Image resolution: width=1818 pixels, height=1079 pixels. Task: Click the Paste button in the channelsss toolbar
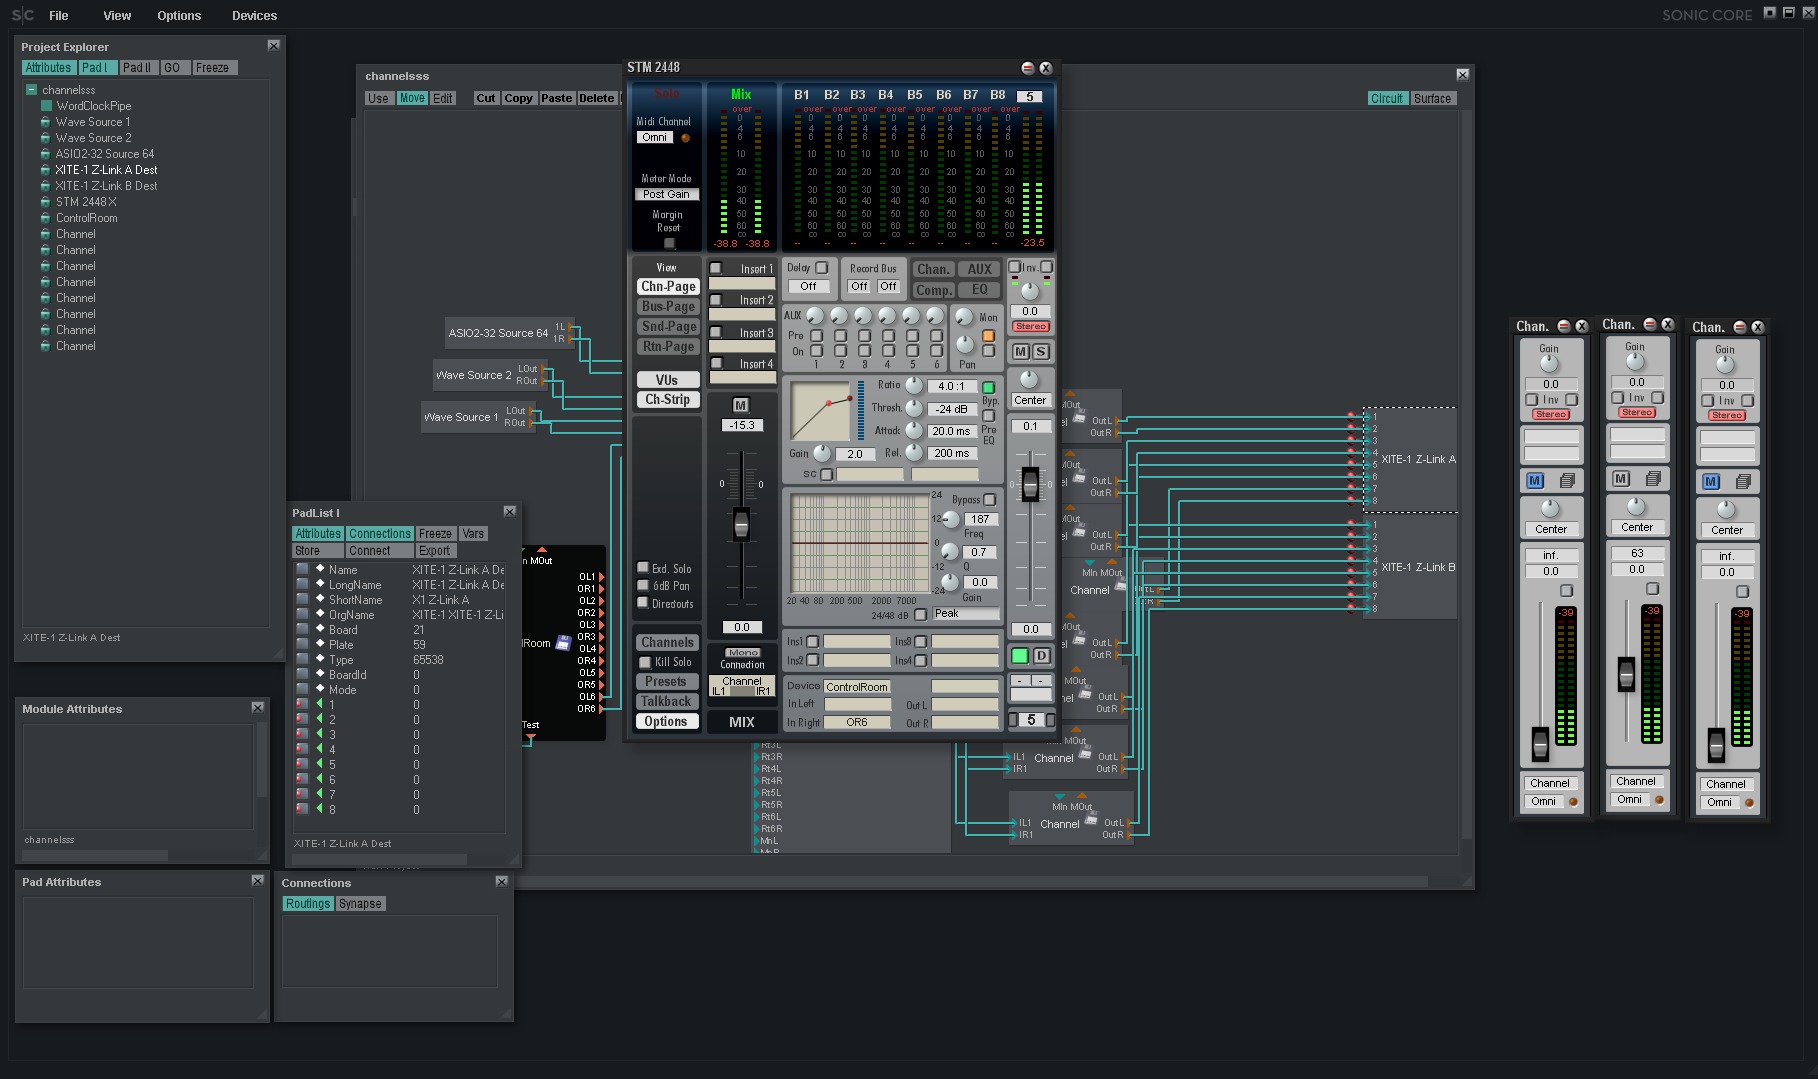click(557, 98)
